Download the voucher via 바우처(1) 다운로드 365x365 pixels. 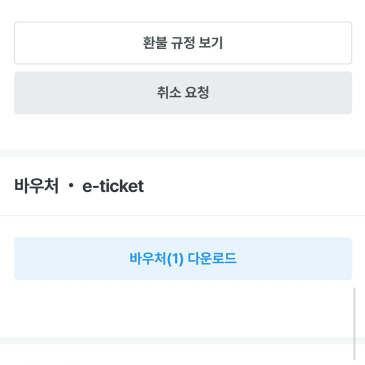(x=183, y=259)
